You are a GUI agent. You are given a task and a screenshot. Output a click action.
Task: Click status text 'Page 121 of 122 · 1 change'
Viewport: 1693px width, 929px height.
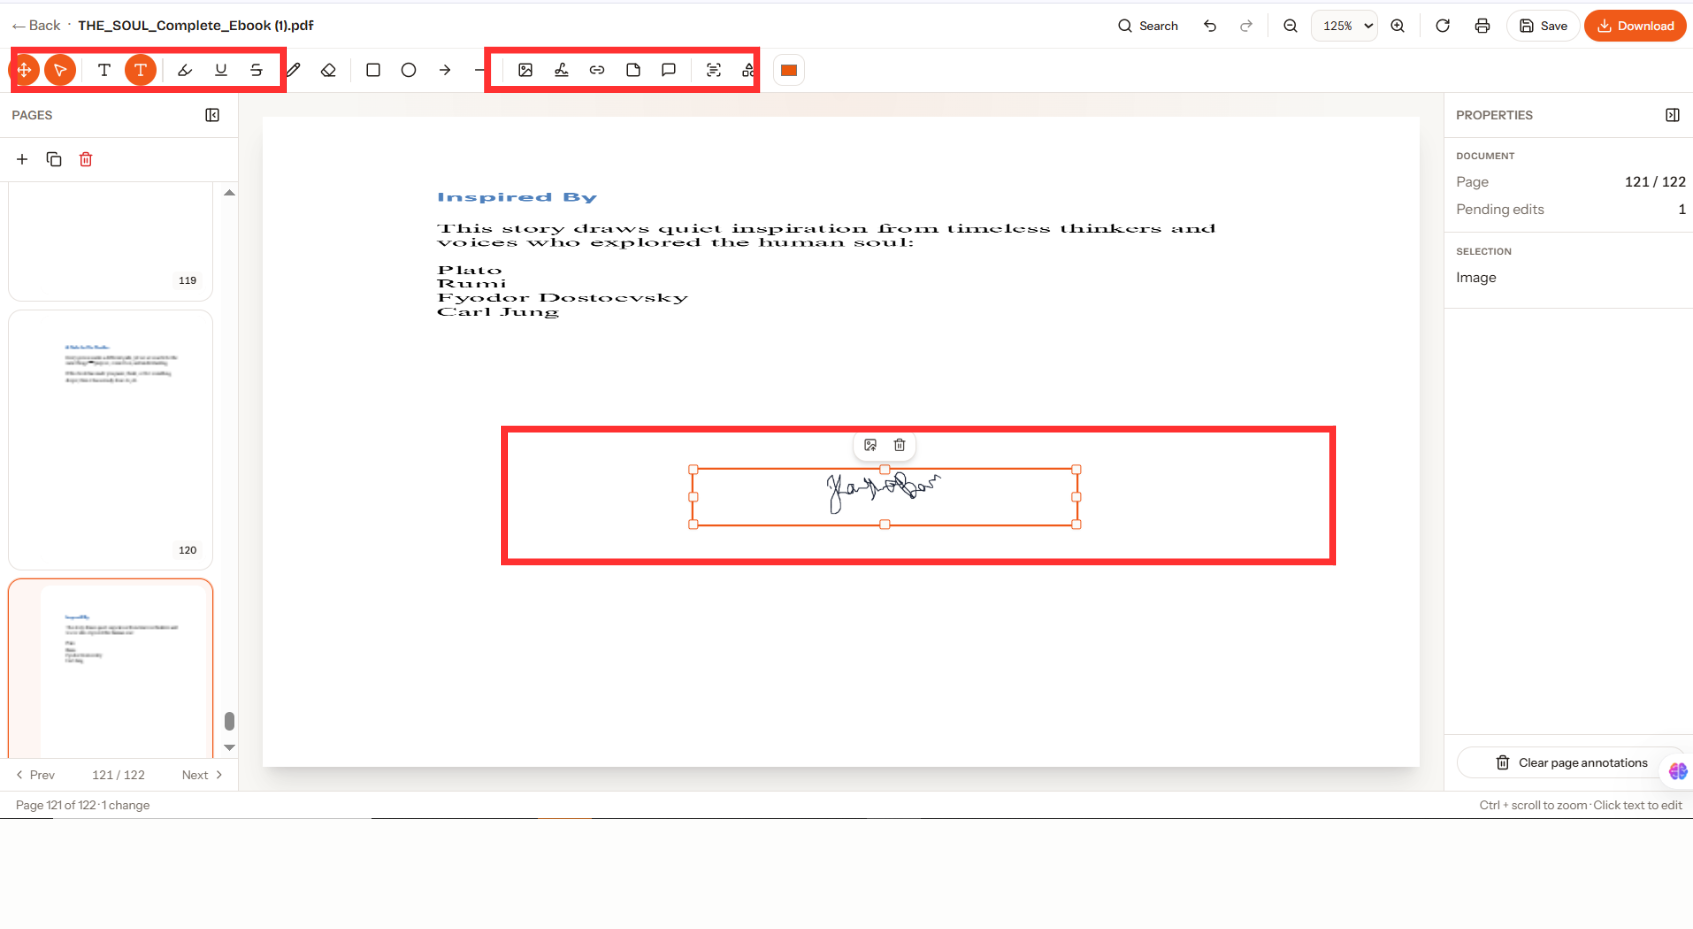pos(83,805)
